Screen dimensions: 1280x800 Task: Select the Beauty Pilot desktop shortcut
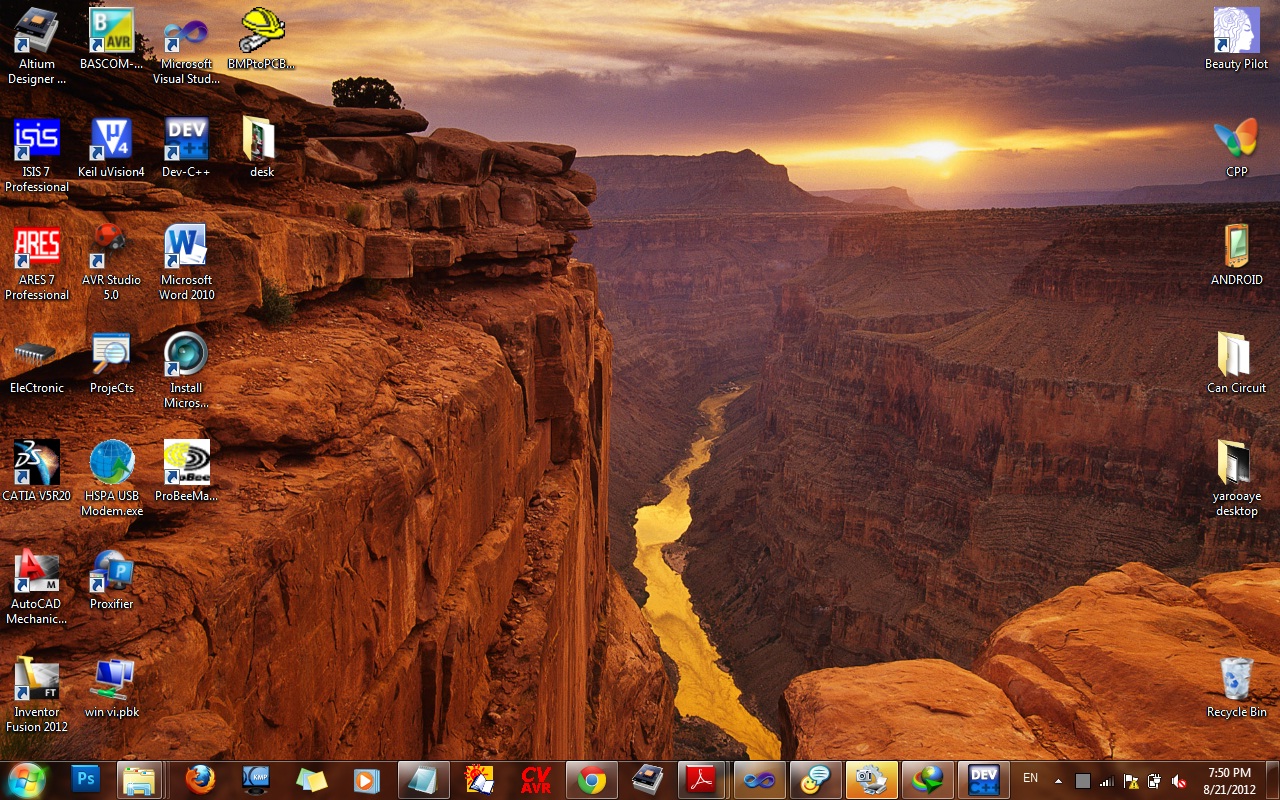pyautogui.click(x=1236, y=40)
